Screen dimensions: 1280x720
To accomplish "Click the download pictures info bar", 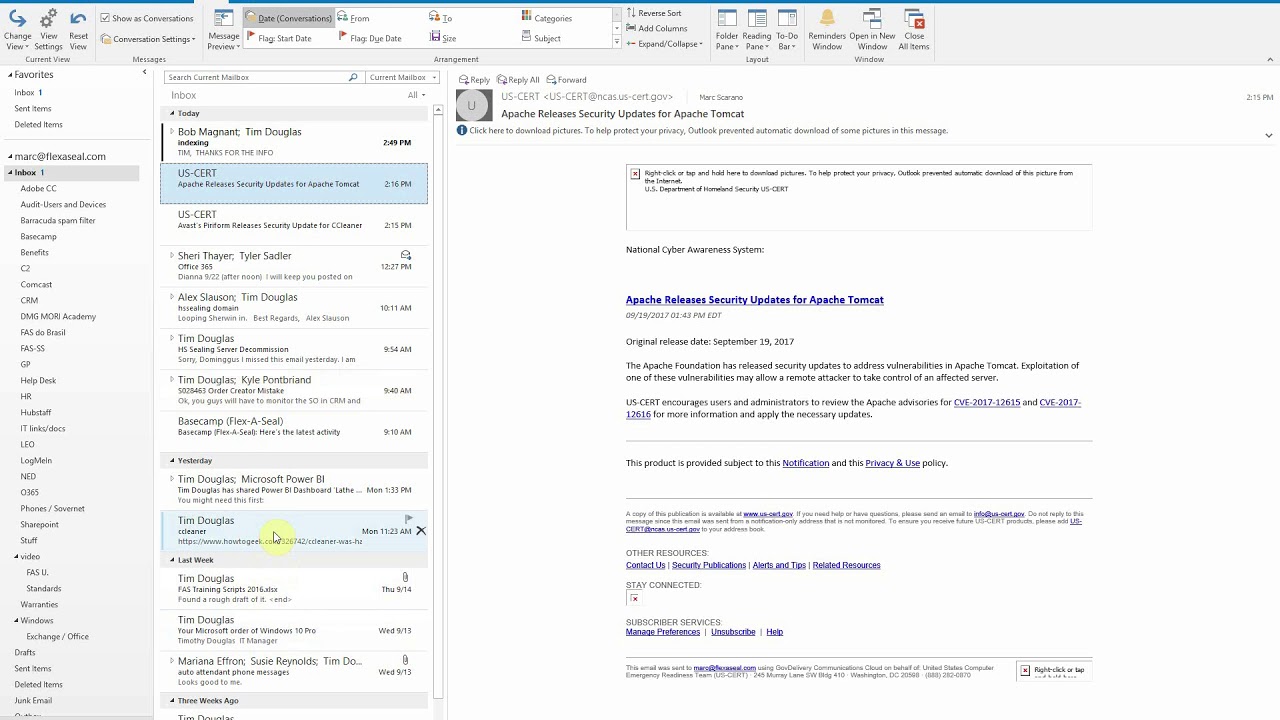I will [702, 131].
